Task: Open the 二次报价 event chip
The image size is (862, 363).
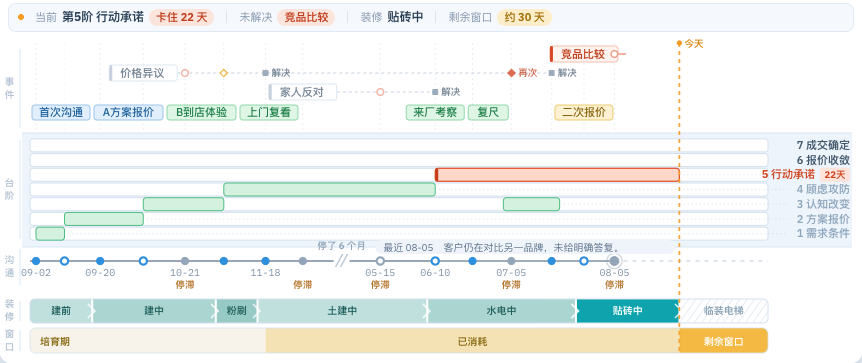Action: (584, 112)
